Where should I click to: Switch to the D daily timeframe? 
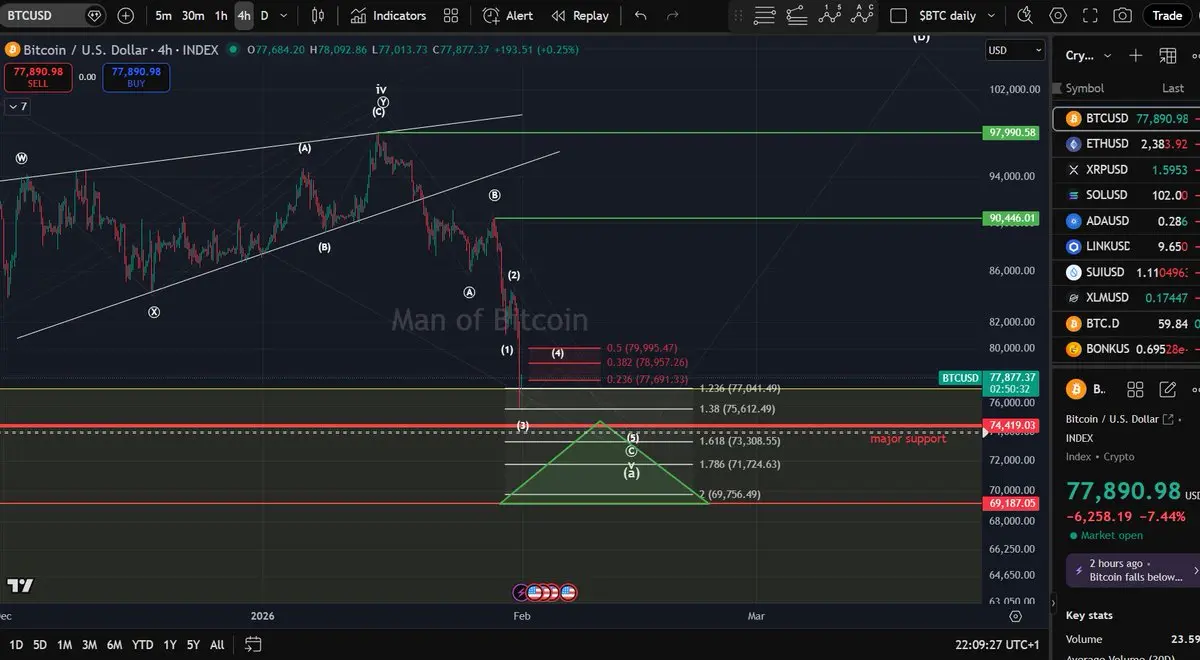tap(264, 15)
